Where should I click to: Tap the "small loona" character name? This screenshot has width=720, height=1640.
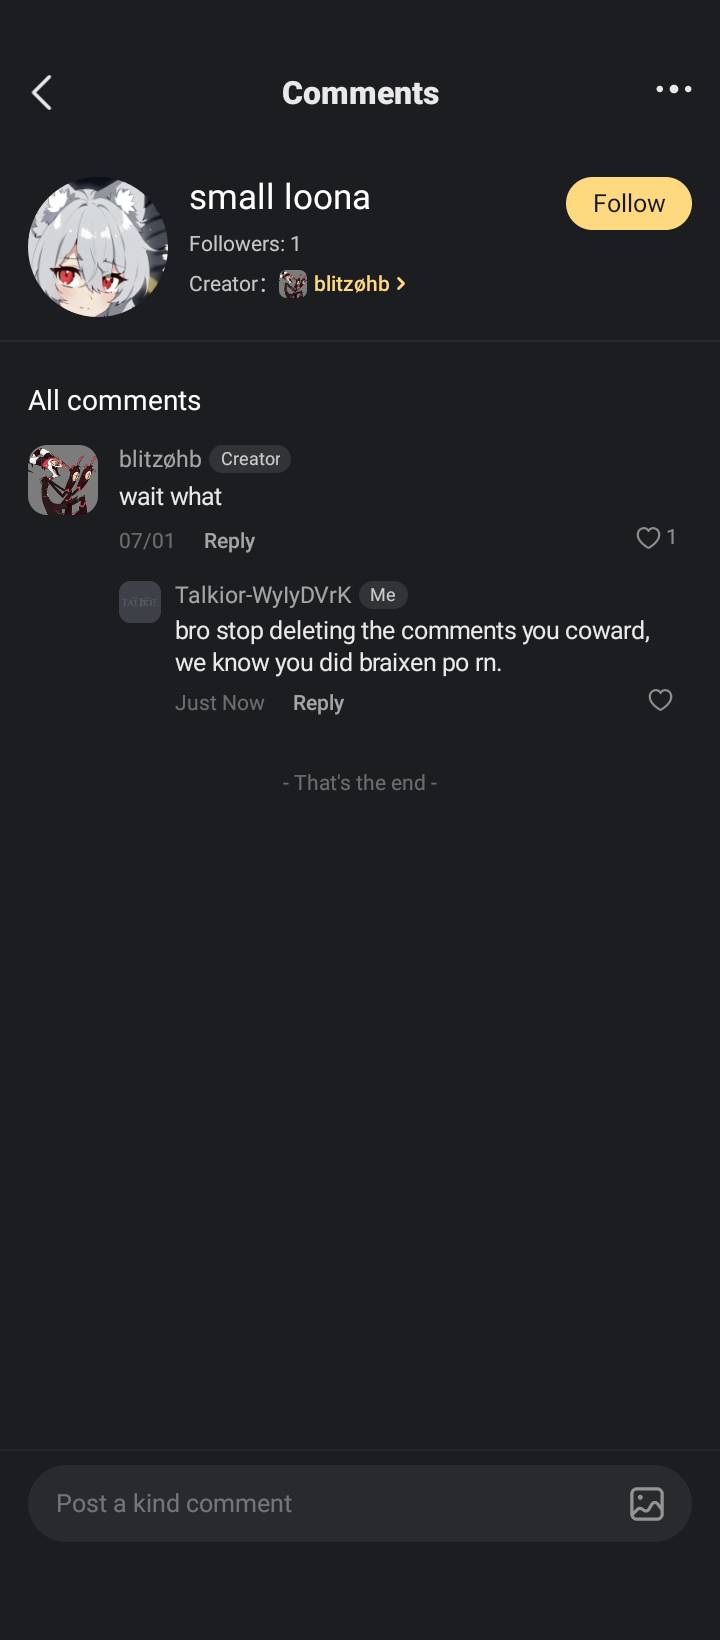point(280,197)
